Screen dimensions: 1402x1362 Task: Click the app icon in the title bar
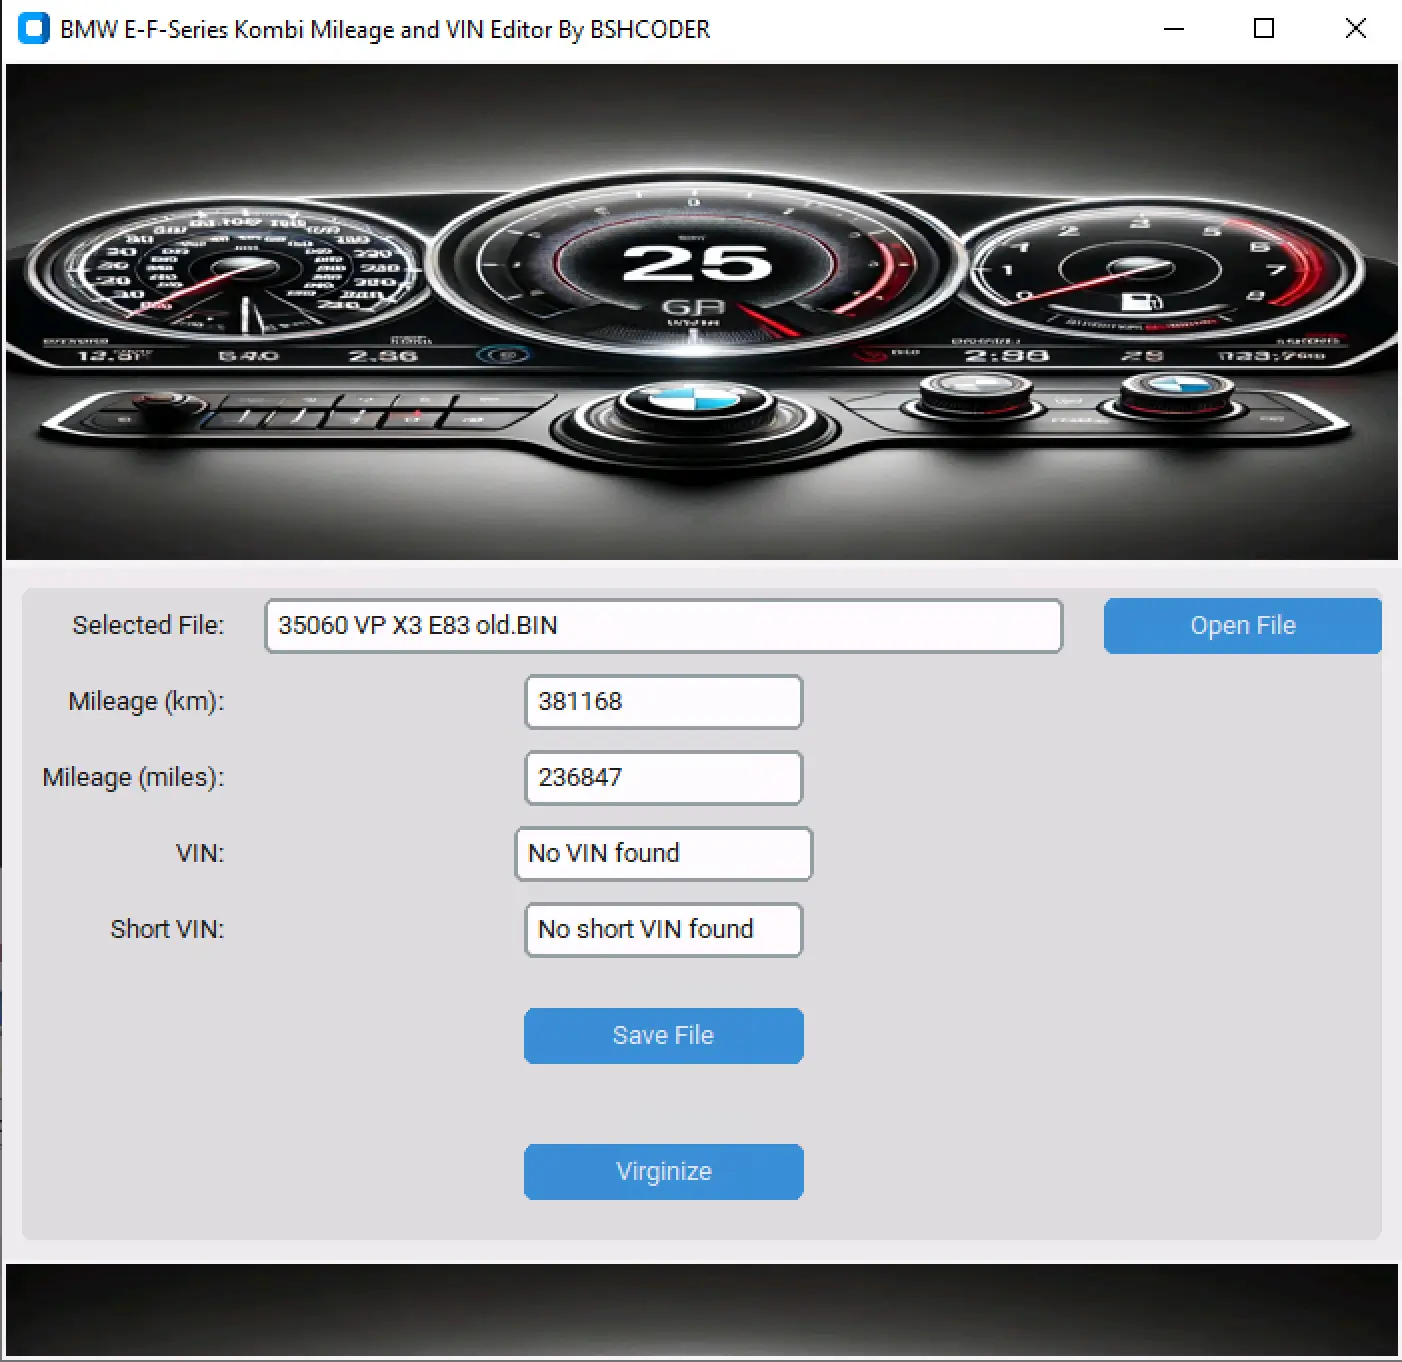pos(33,29)
